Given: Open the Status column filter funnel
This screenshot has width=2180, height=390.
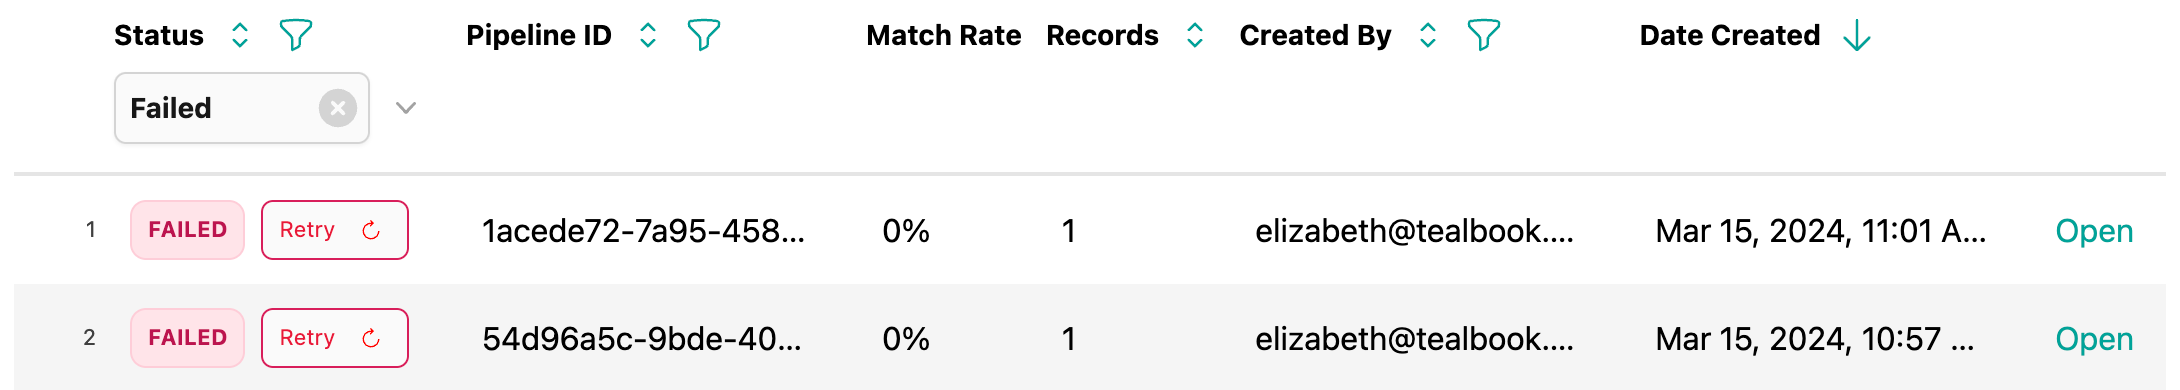Looking at the screenshot, I should coord(296,36).
